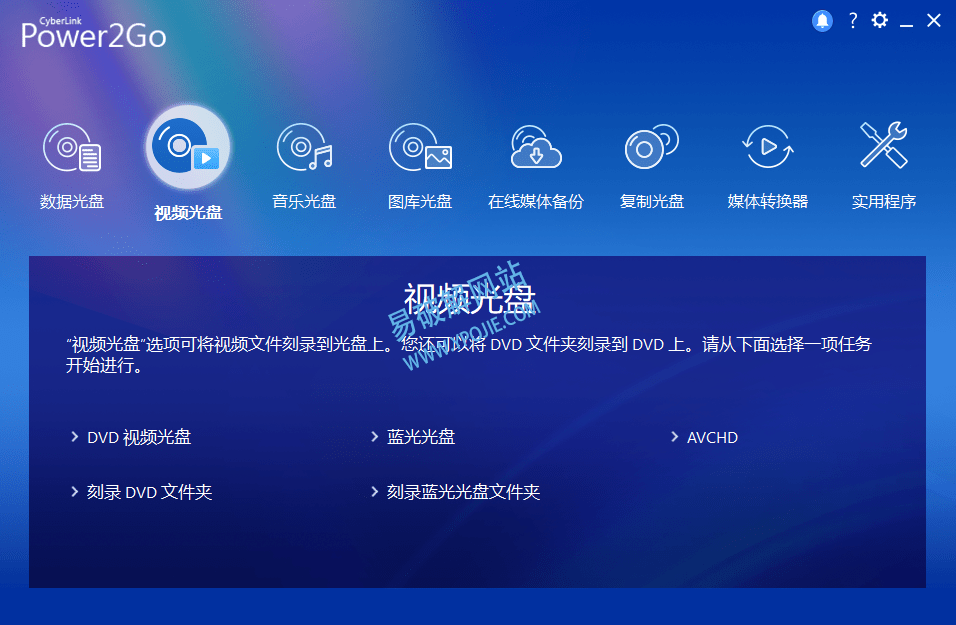Start the AVCHD task

coord(712,438)
